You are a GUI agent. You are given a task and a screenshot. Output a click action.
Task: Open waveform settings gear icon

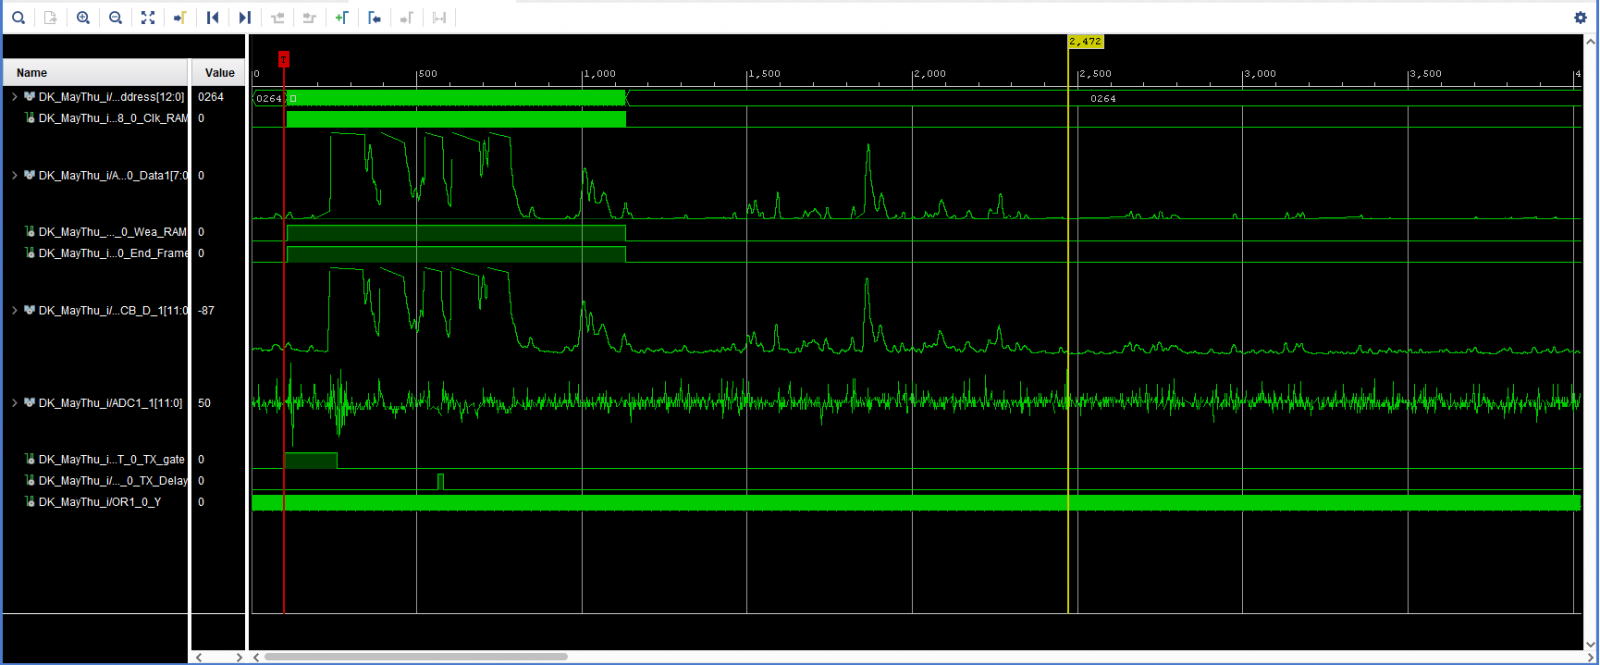pos(1580,17)
